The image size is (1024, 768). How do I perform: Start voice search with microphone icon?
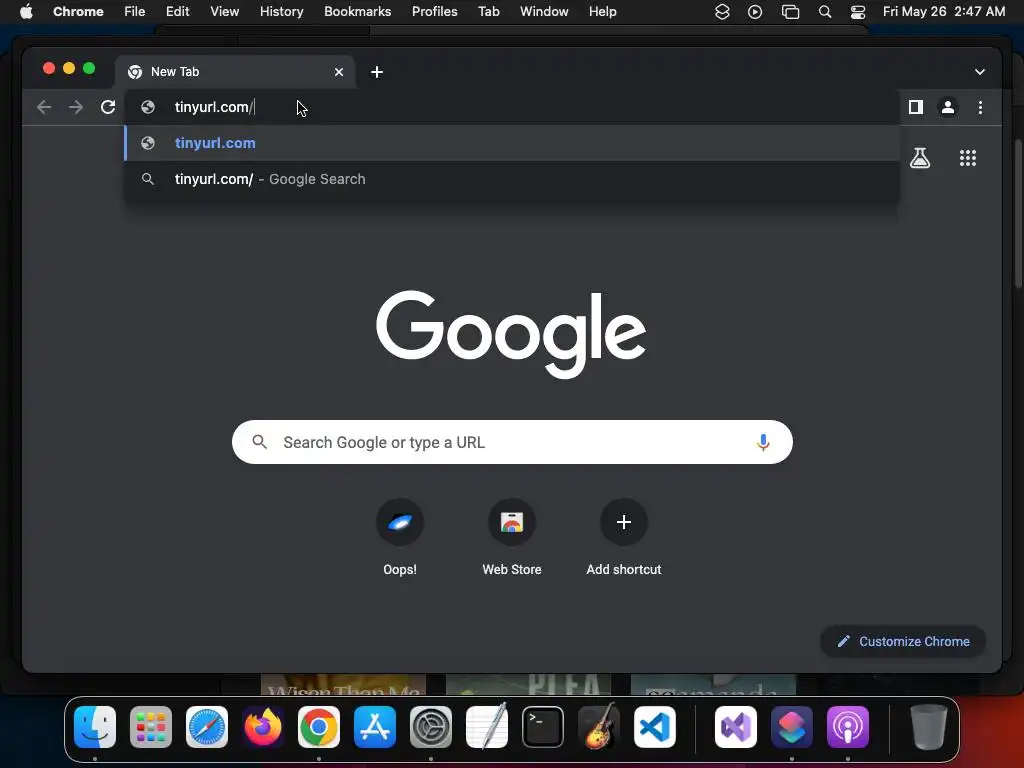tap(762, 442)
